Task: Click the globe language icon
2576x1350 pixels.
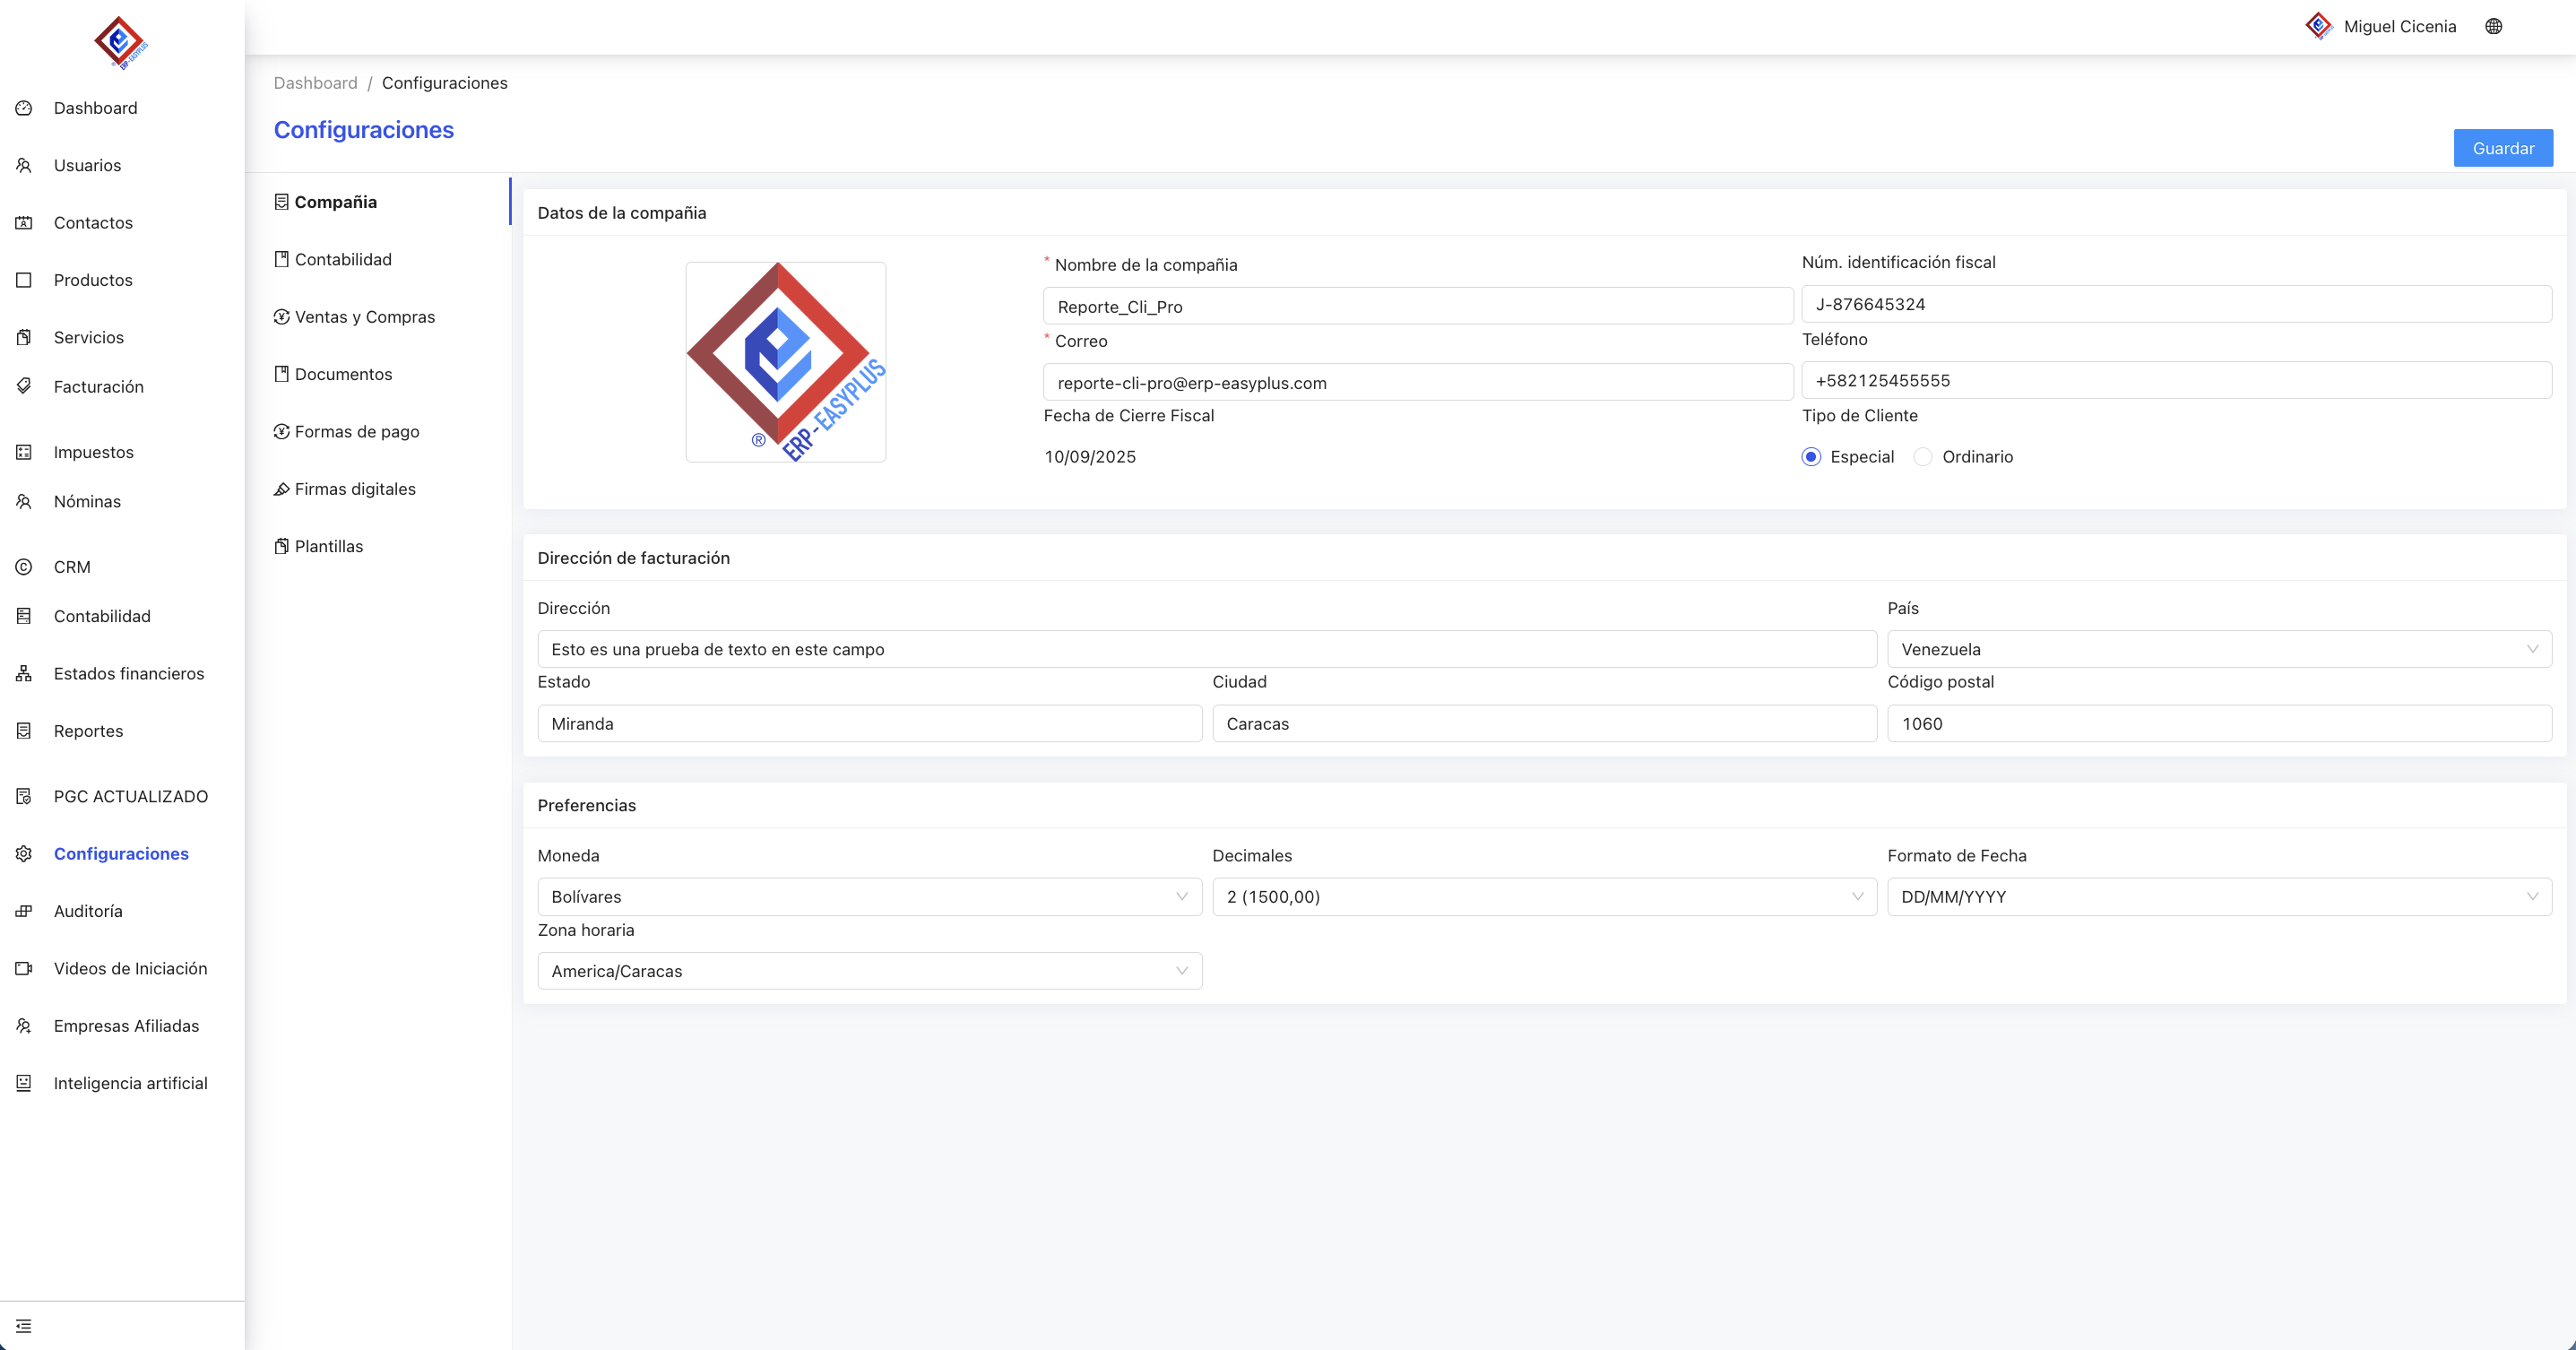Action: pos(2493,27)
